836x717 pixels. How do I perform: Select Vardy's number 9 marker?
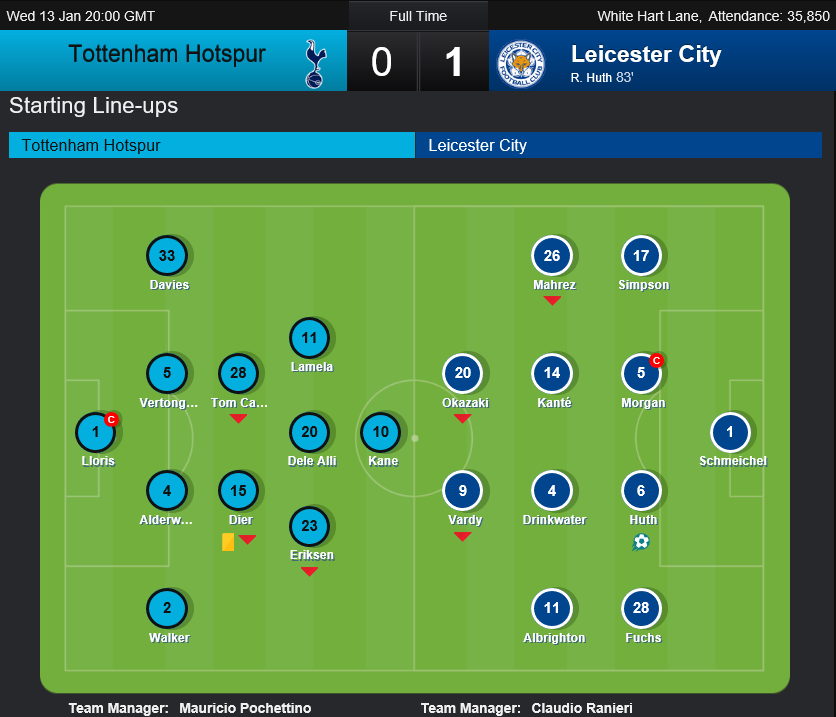click(462, 490)
